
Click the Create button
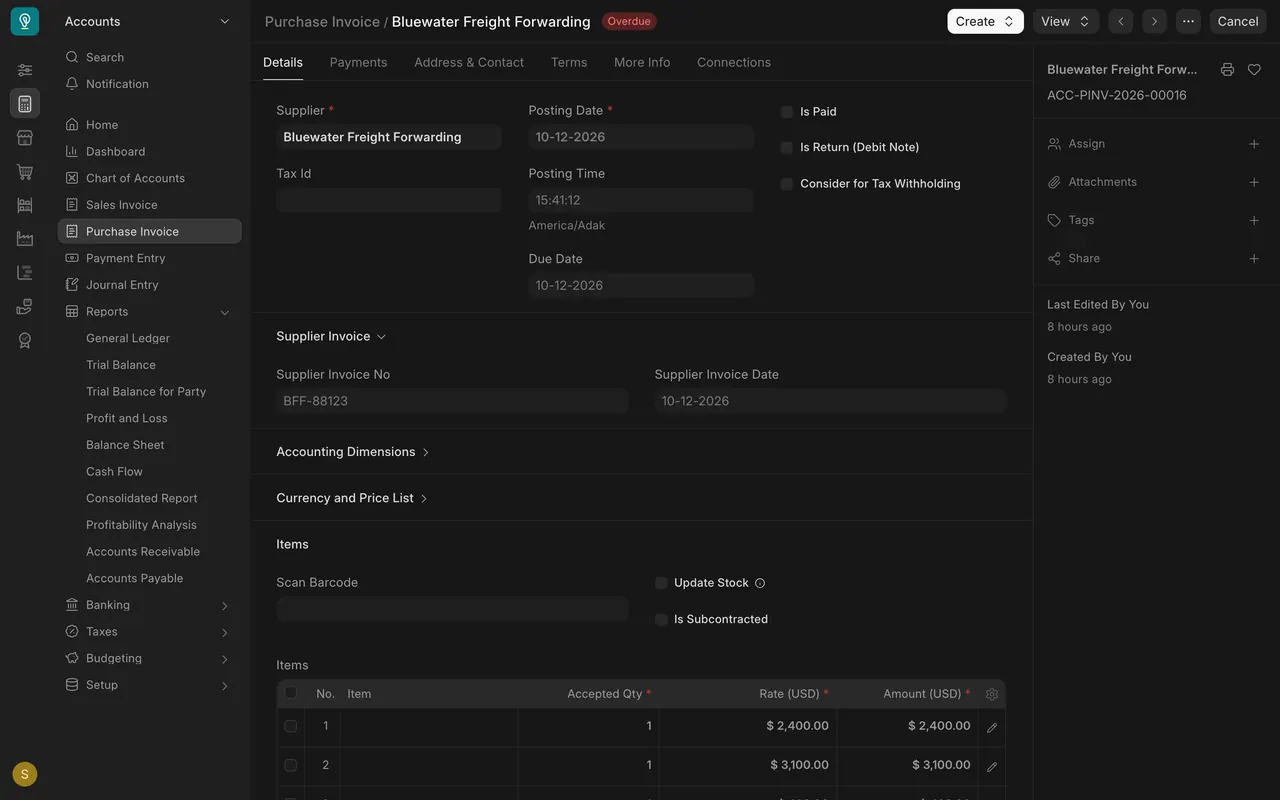tap(985, 21)
